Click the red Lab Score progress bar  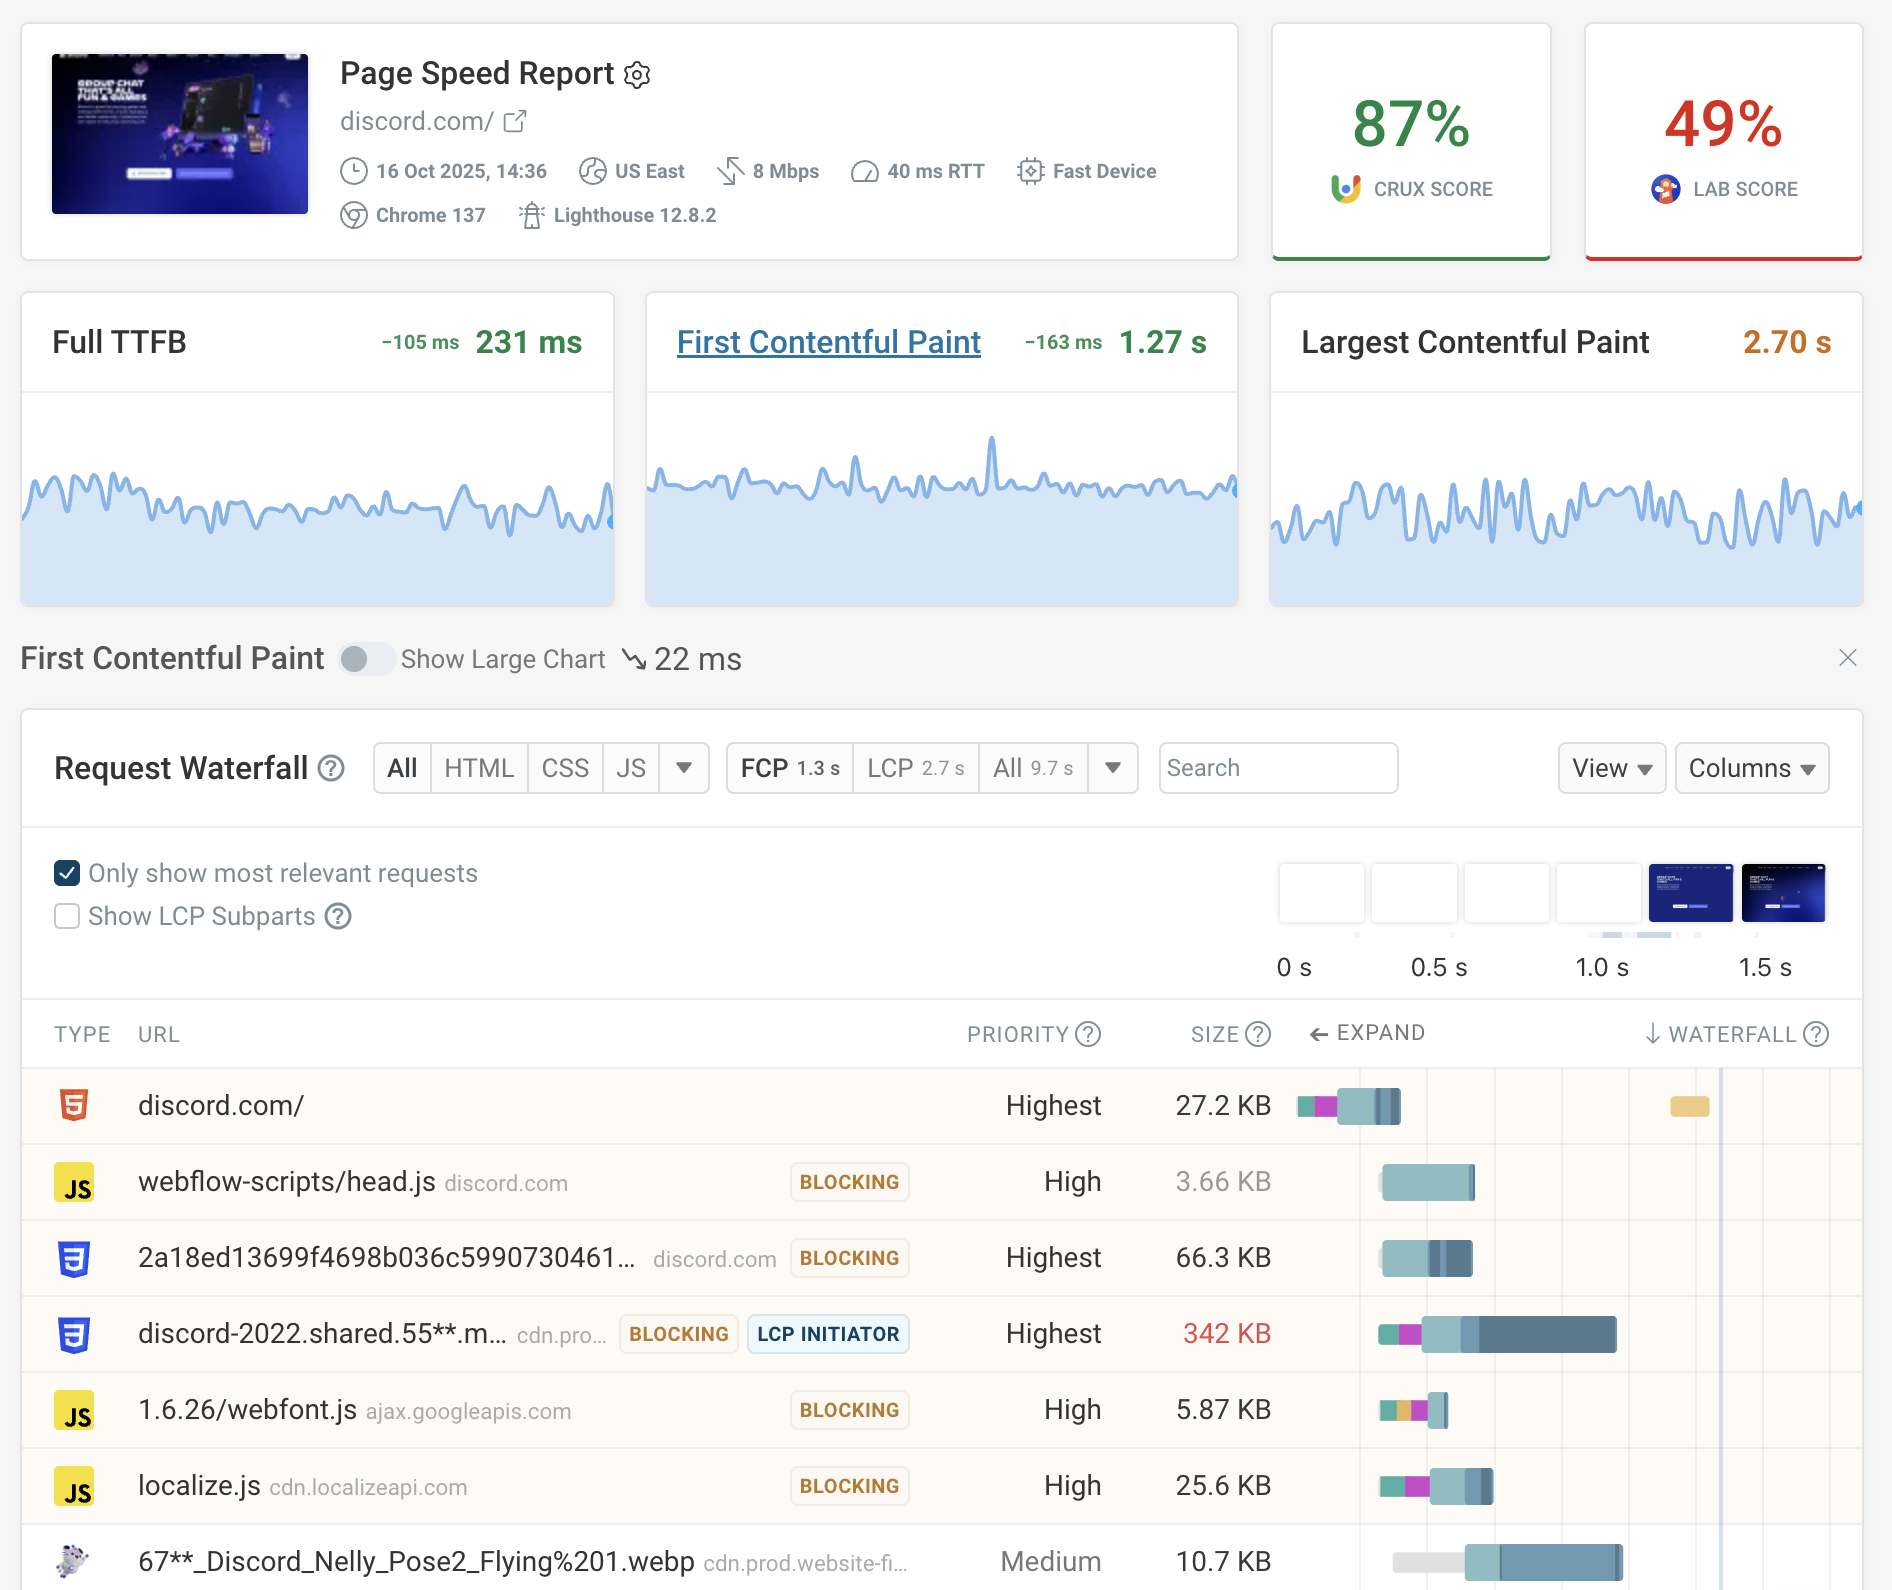coord(1722,257)
